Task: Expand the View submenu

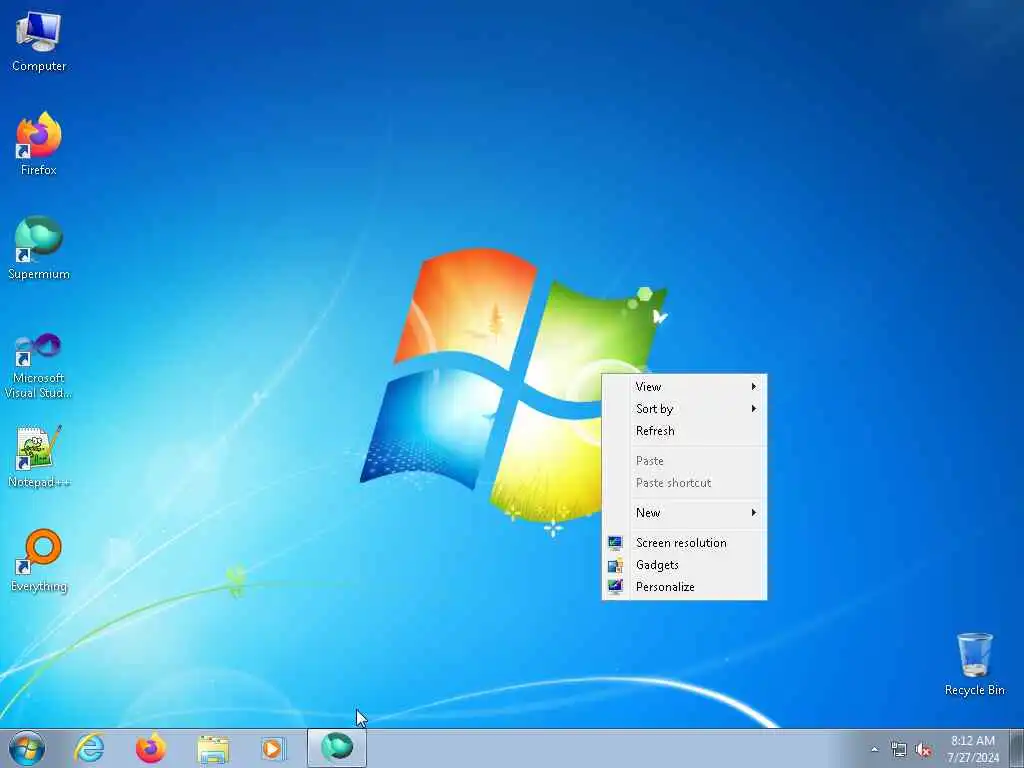Action: (684, 387)
